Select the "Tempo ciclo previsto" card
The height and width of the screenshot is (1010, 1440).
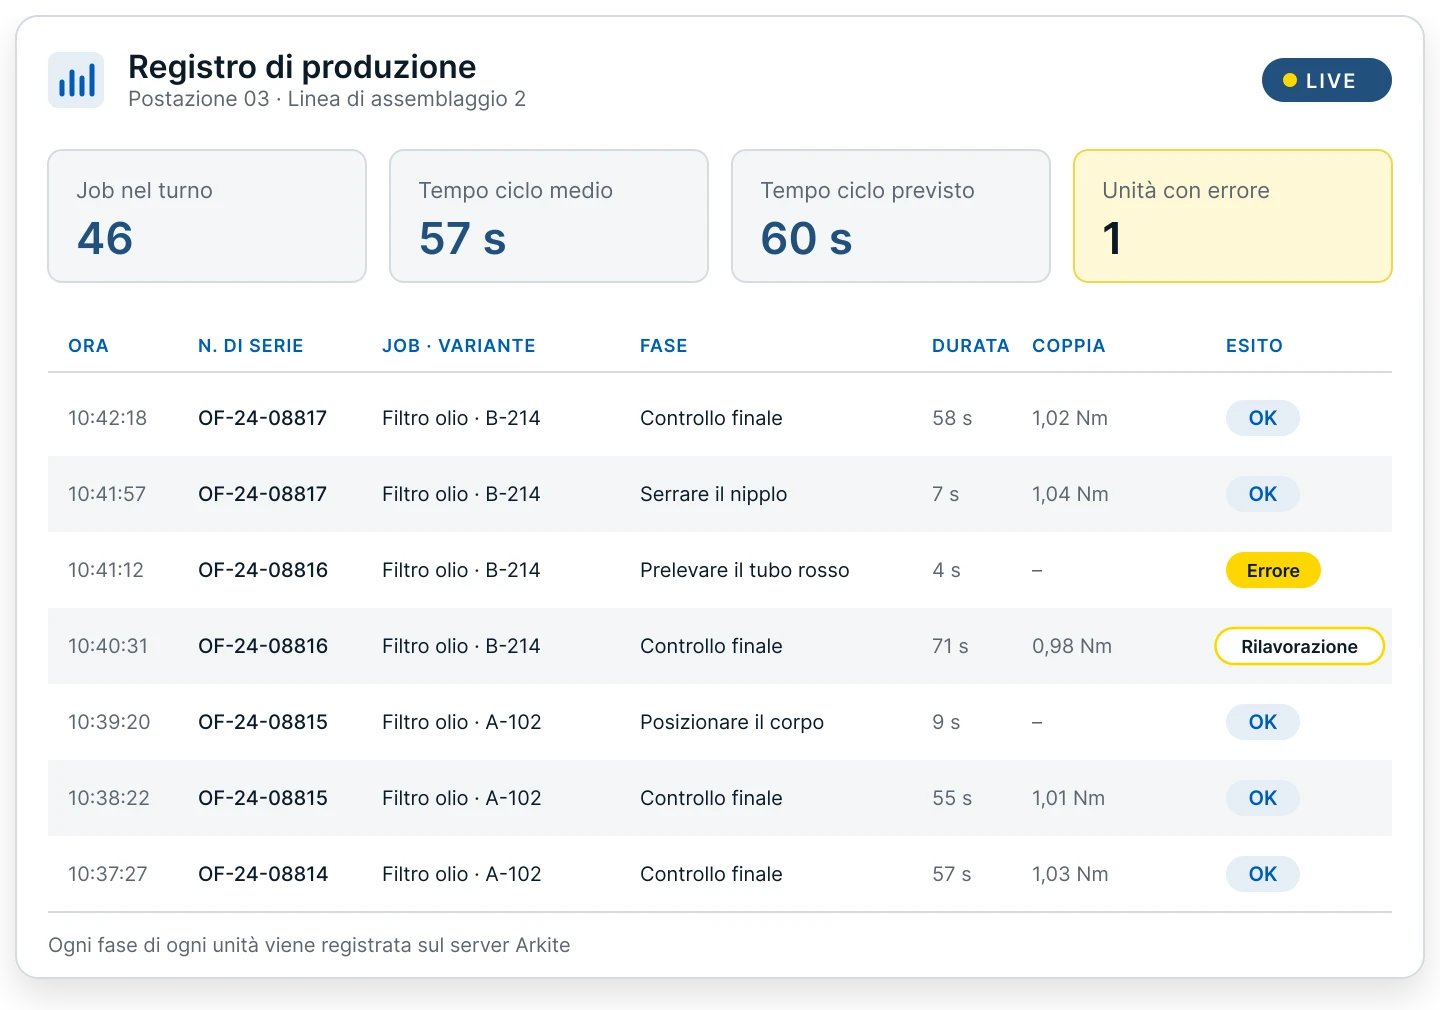(x=891, y=216)
